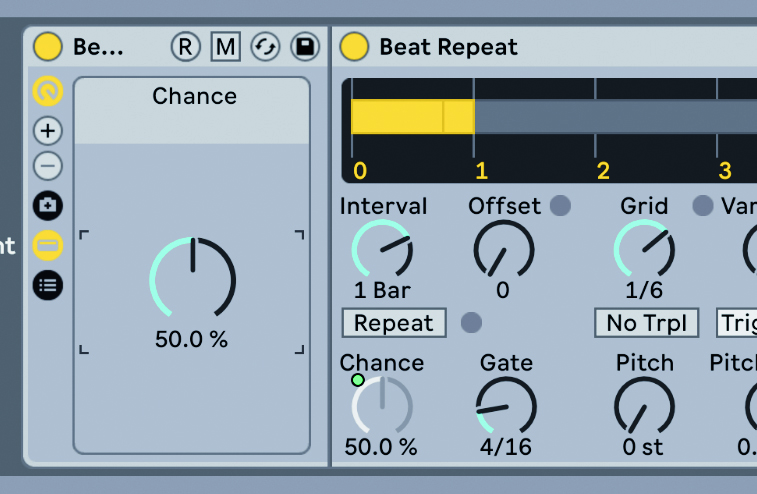
Task: Click the Beat Repeat title bar
Action: point(545,47)
